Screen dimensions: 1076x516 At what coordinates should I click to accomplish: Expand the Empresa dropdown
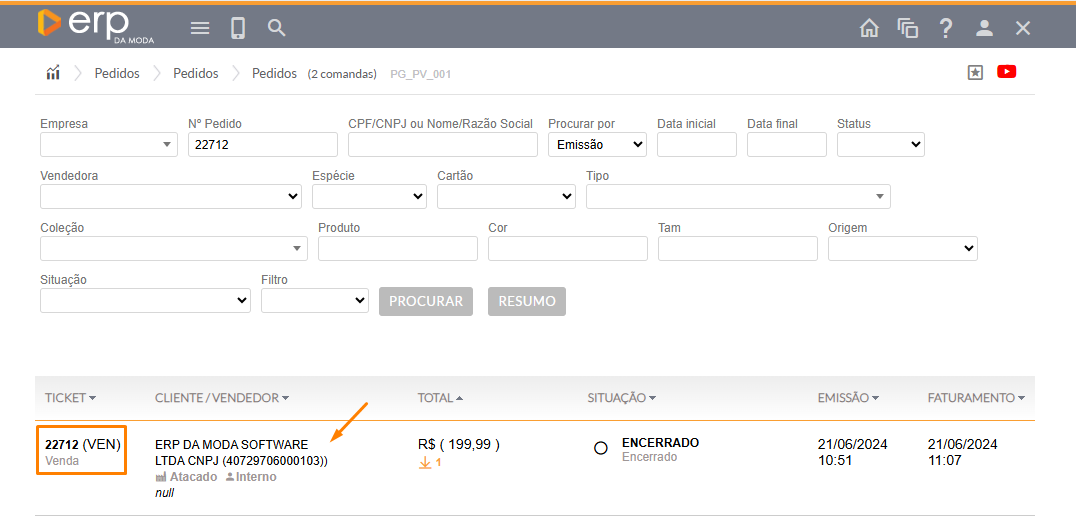(x=108, y=145)
